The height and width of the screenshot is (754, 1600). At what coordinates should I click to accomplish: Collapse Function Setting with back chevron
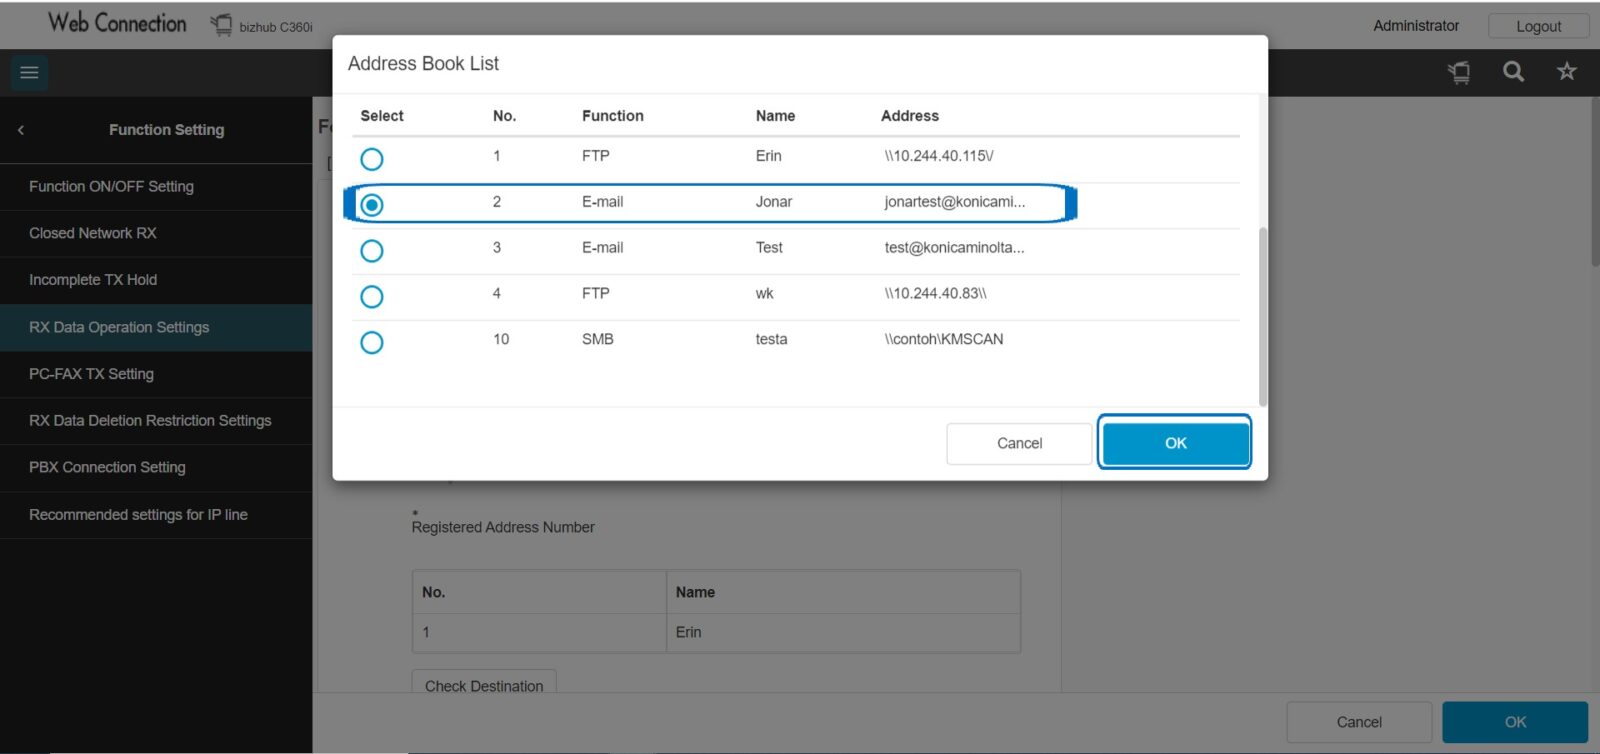(x=21, y=130)
